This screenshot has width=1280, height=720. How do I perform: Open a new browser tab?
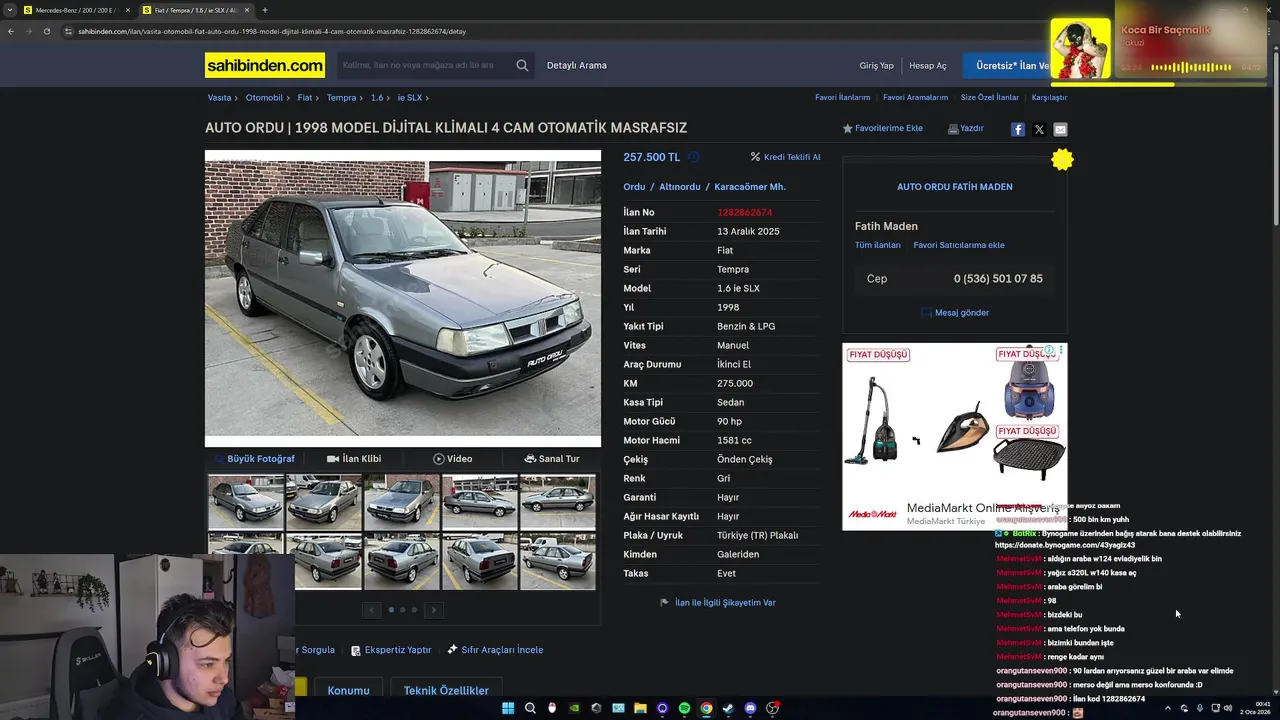point(265,10)
